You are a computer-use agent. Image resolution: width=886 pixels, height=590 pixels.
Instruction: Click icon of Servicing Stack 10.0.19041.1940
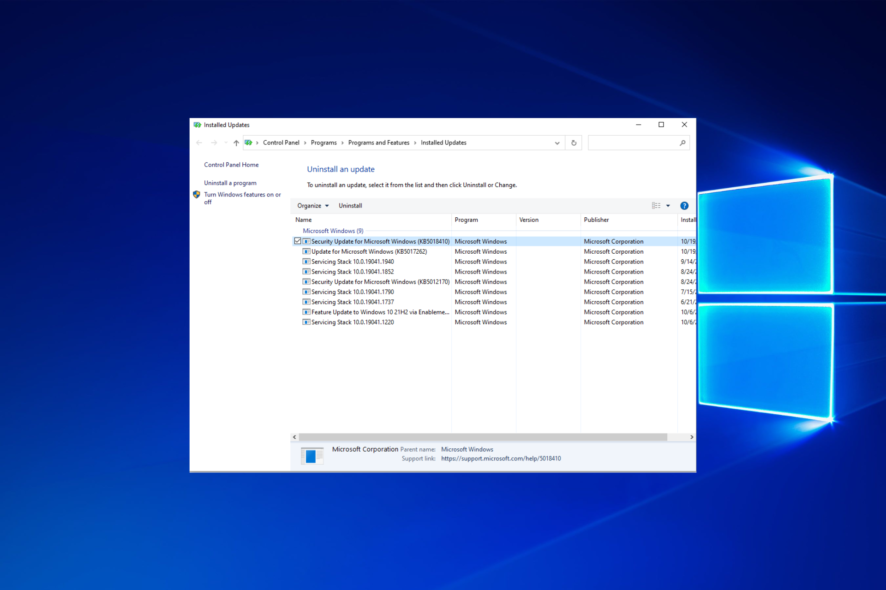[306, 262]
